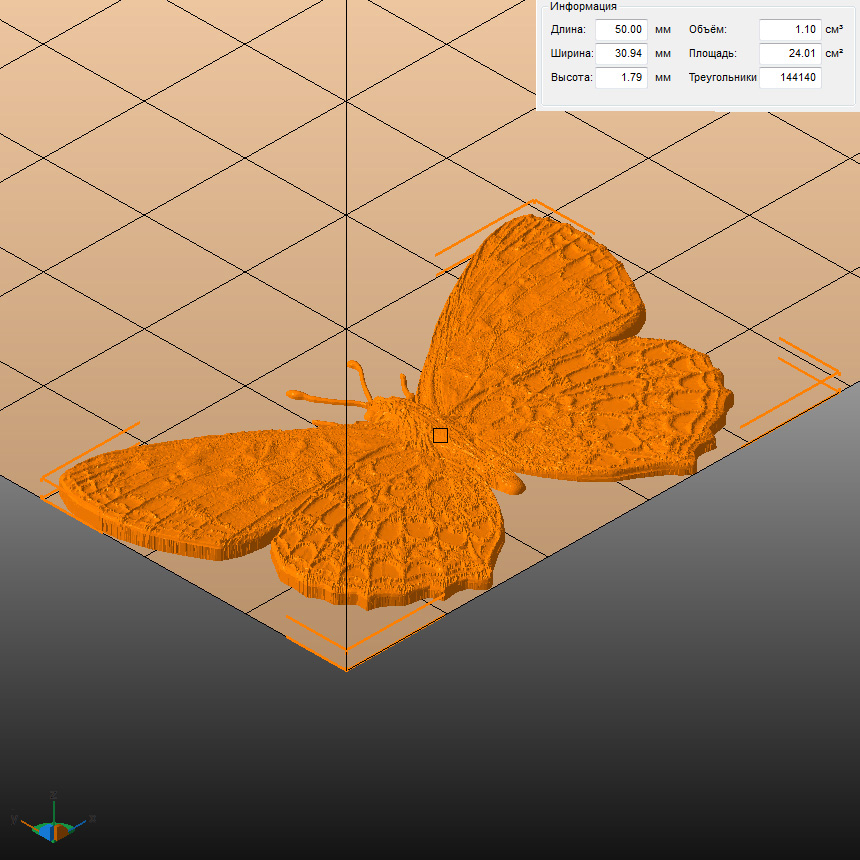Click the X axis label on orientation gizmo
The image size is (860, 860).
point(92,818)
